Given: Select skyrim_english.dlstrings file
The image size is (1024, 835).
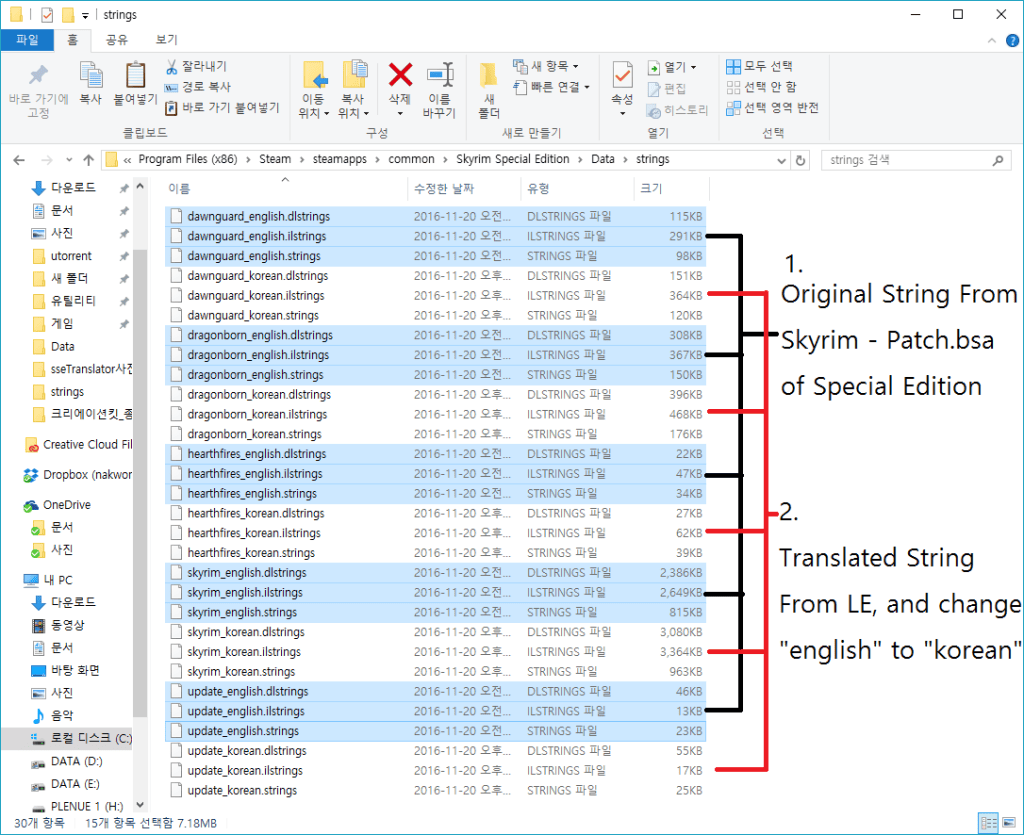Looking at the screenshot, I should (x=436, y=573).
